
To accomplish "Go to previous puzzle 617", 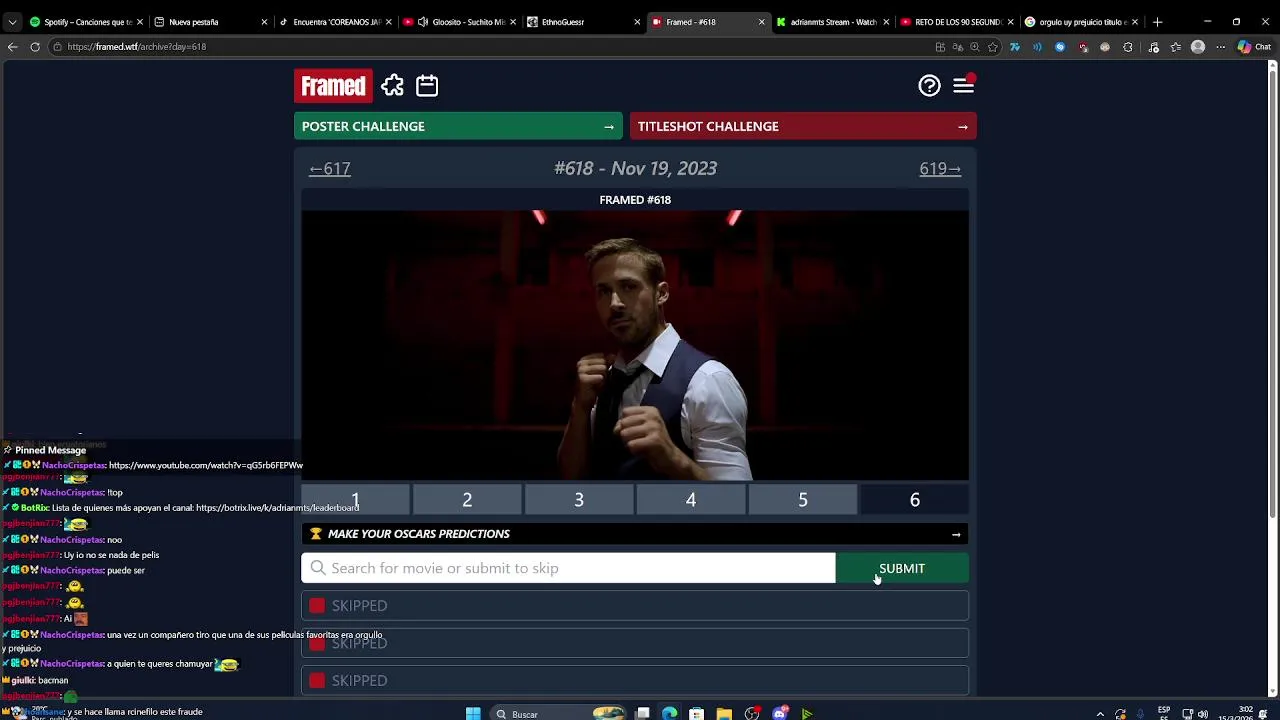I will pyautogui.click(x=330, y=169).
